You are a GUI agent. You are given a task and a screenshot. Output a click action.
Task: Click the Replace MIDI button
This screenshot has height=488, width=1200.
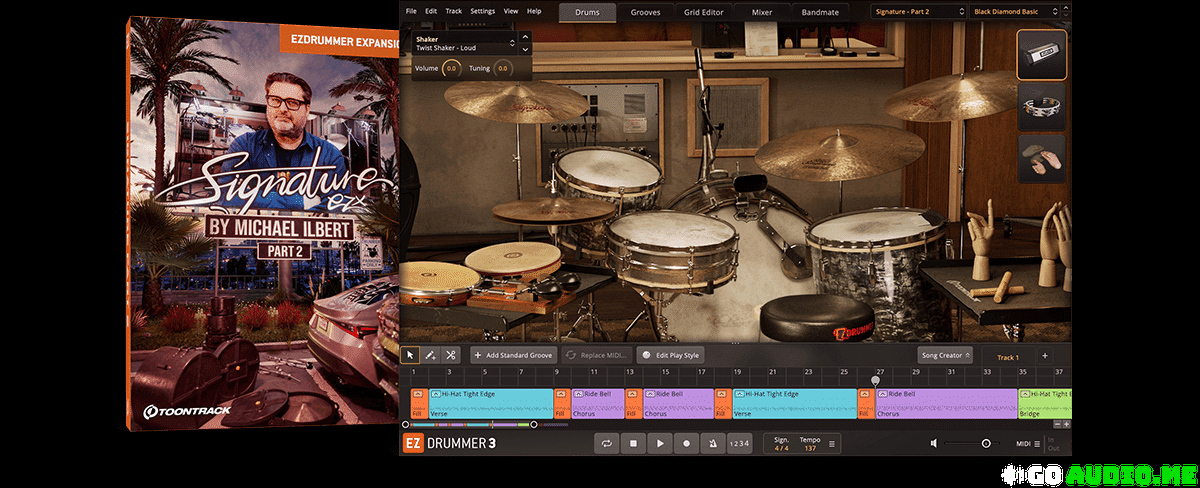[596, 355]
